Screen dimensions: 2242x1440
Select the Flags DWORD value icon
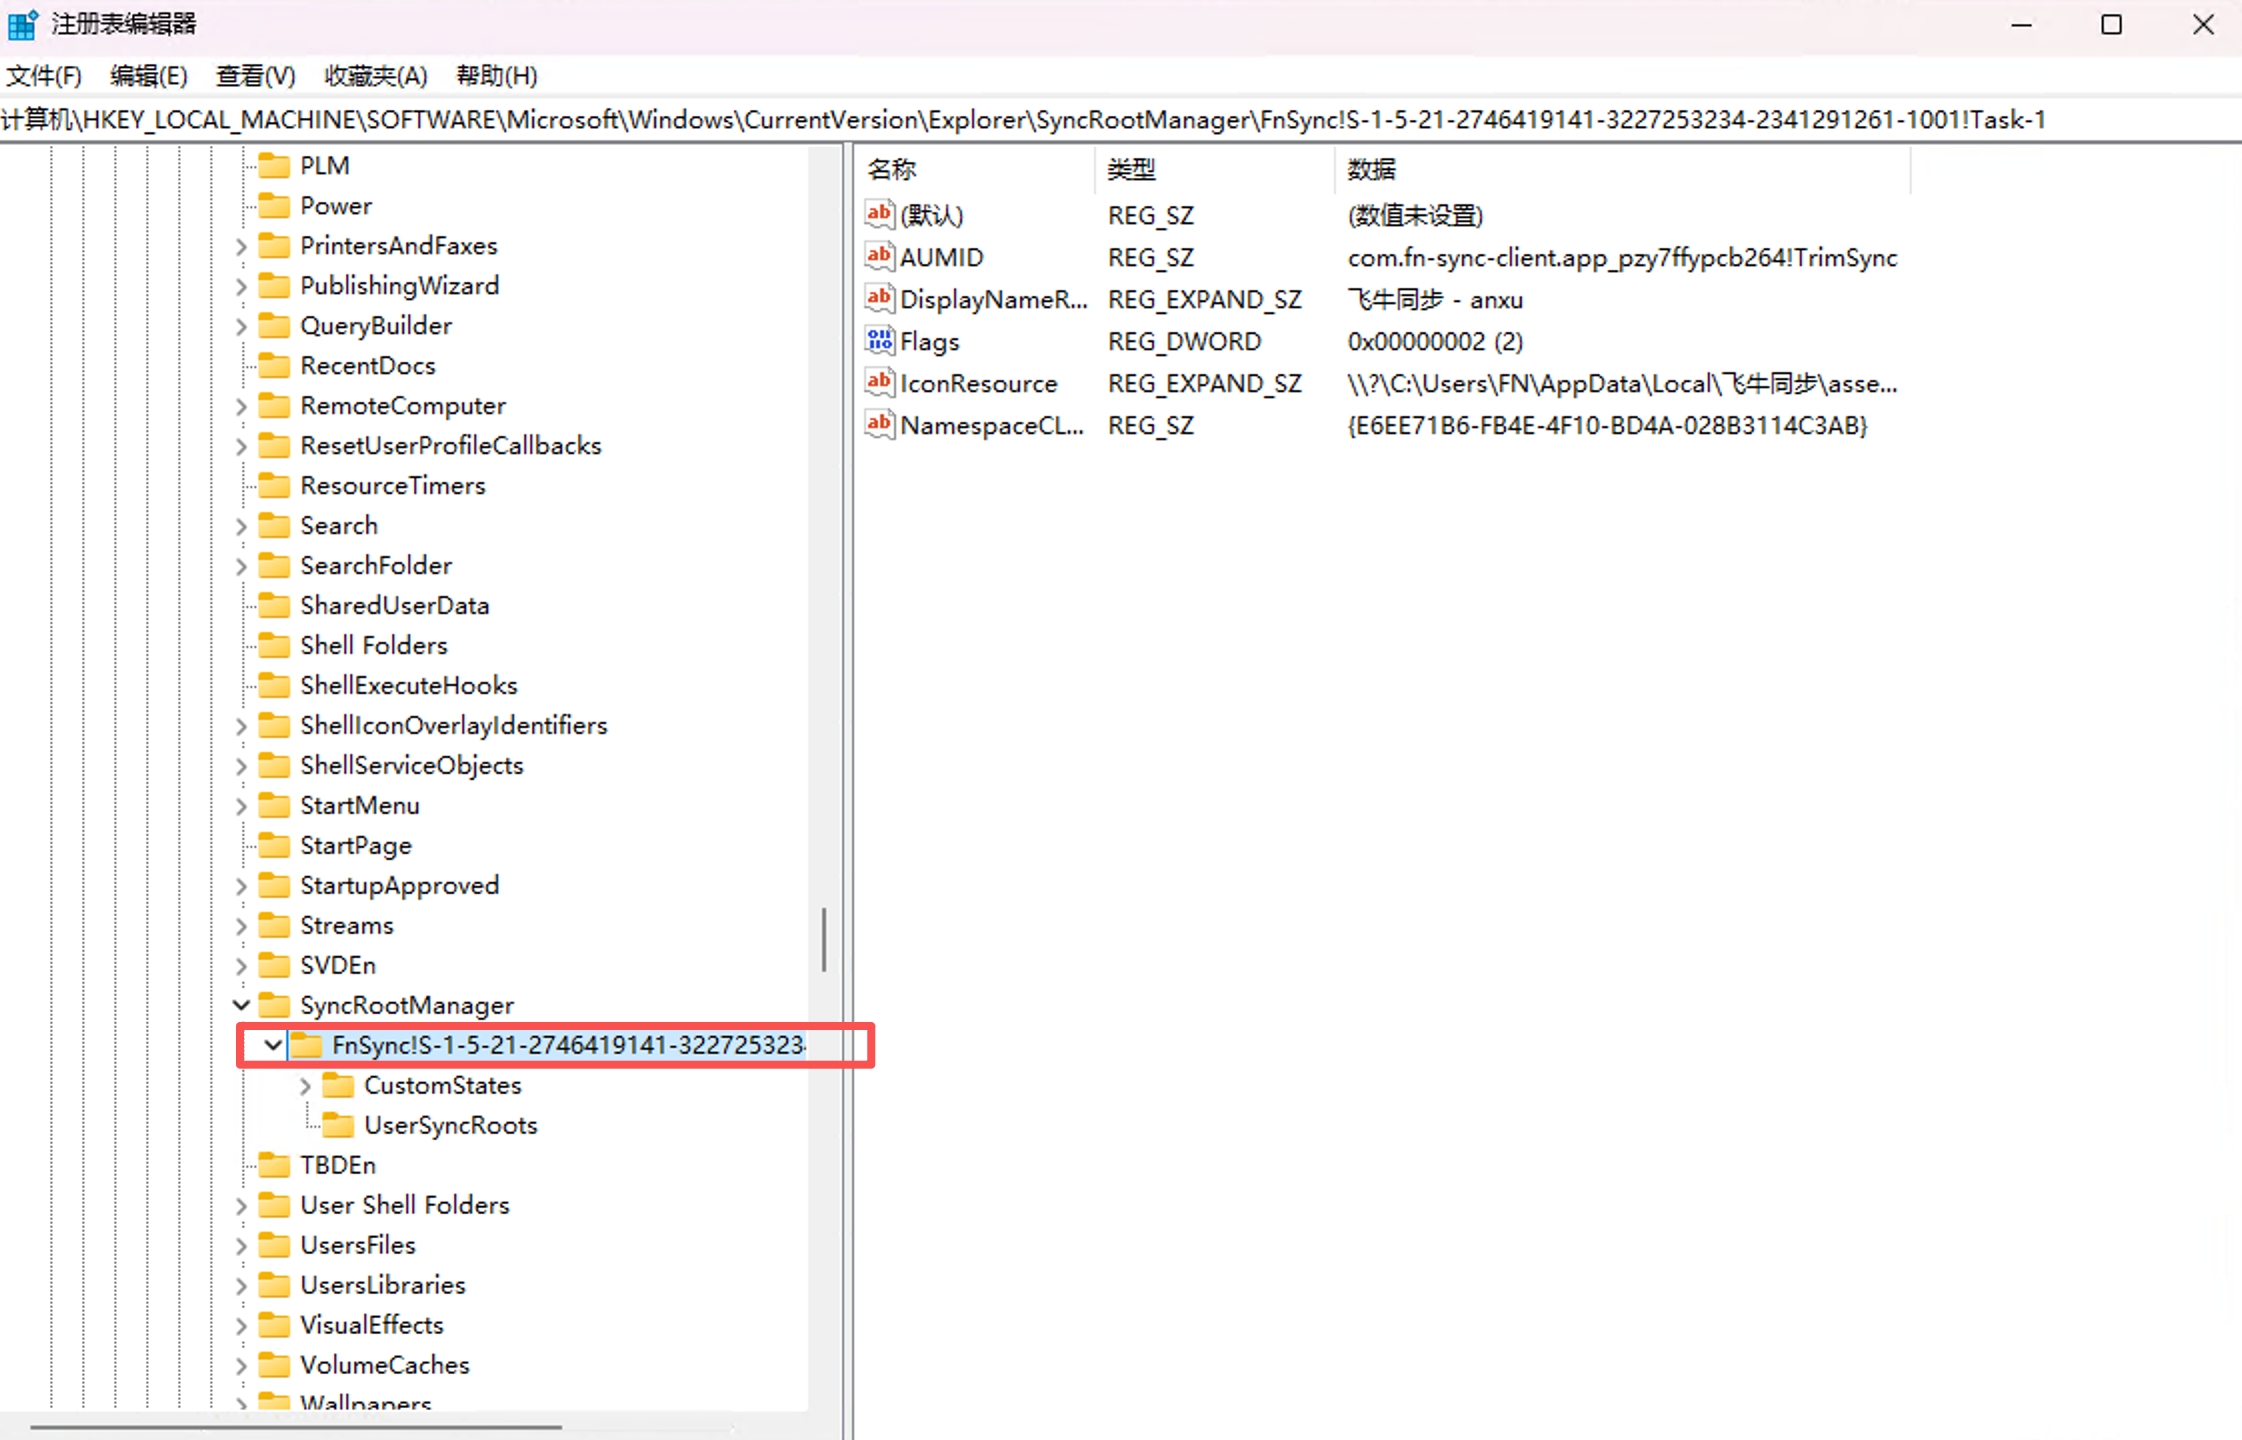click(x=879, y=340)
